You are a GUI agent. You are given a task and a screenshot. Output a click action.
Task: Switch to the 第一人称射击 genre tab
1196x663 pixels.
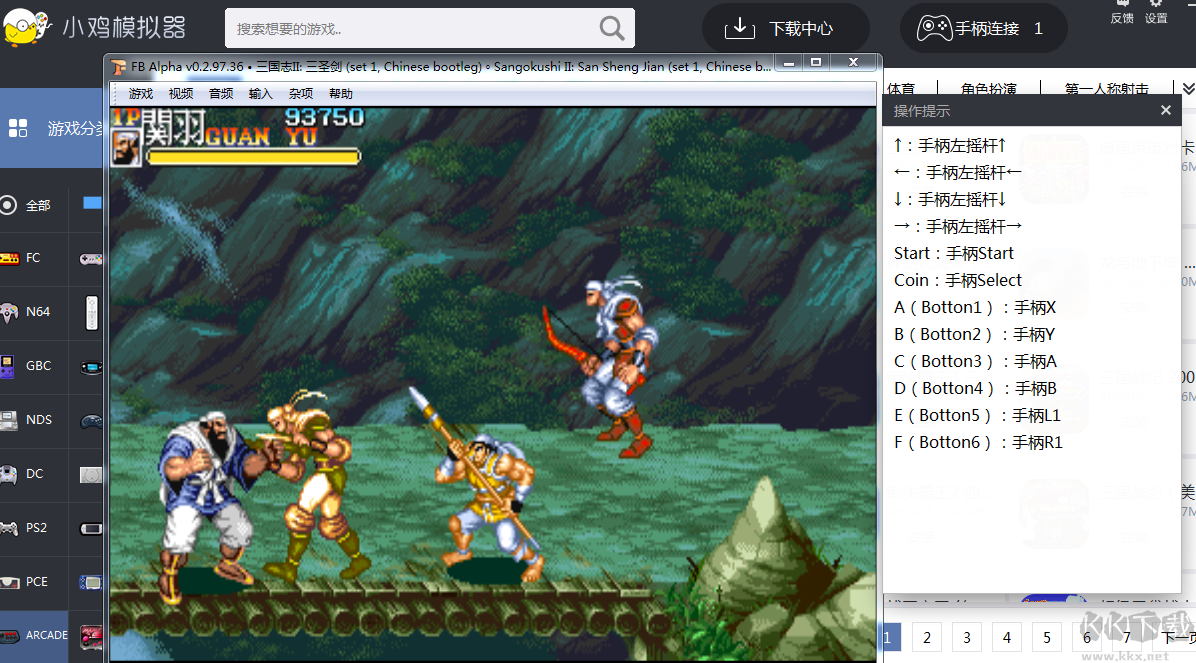[x=1107, y=89]
